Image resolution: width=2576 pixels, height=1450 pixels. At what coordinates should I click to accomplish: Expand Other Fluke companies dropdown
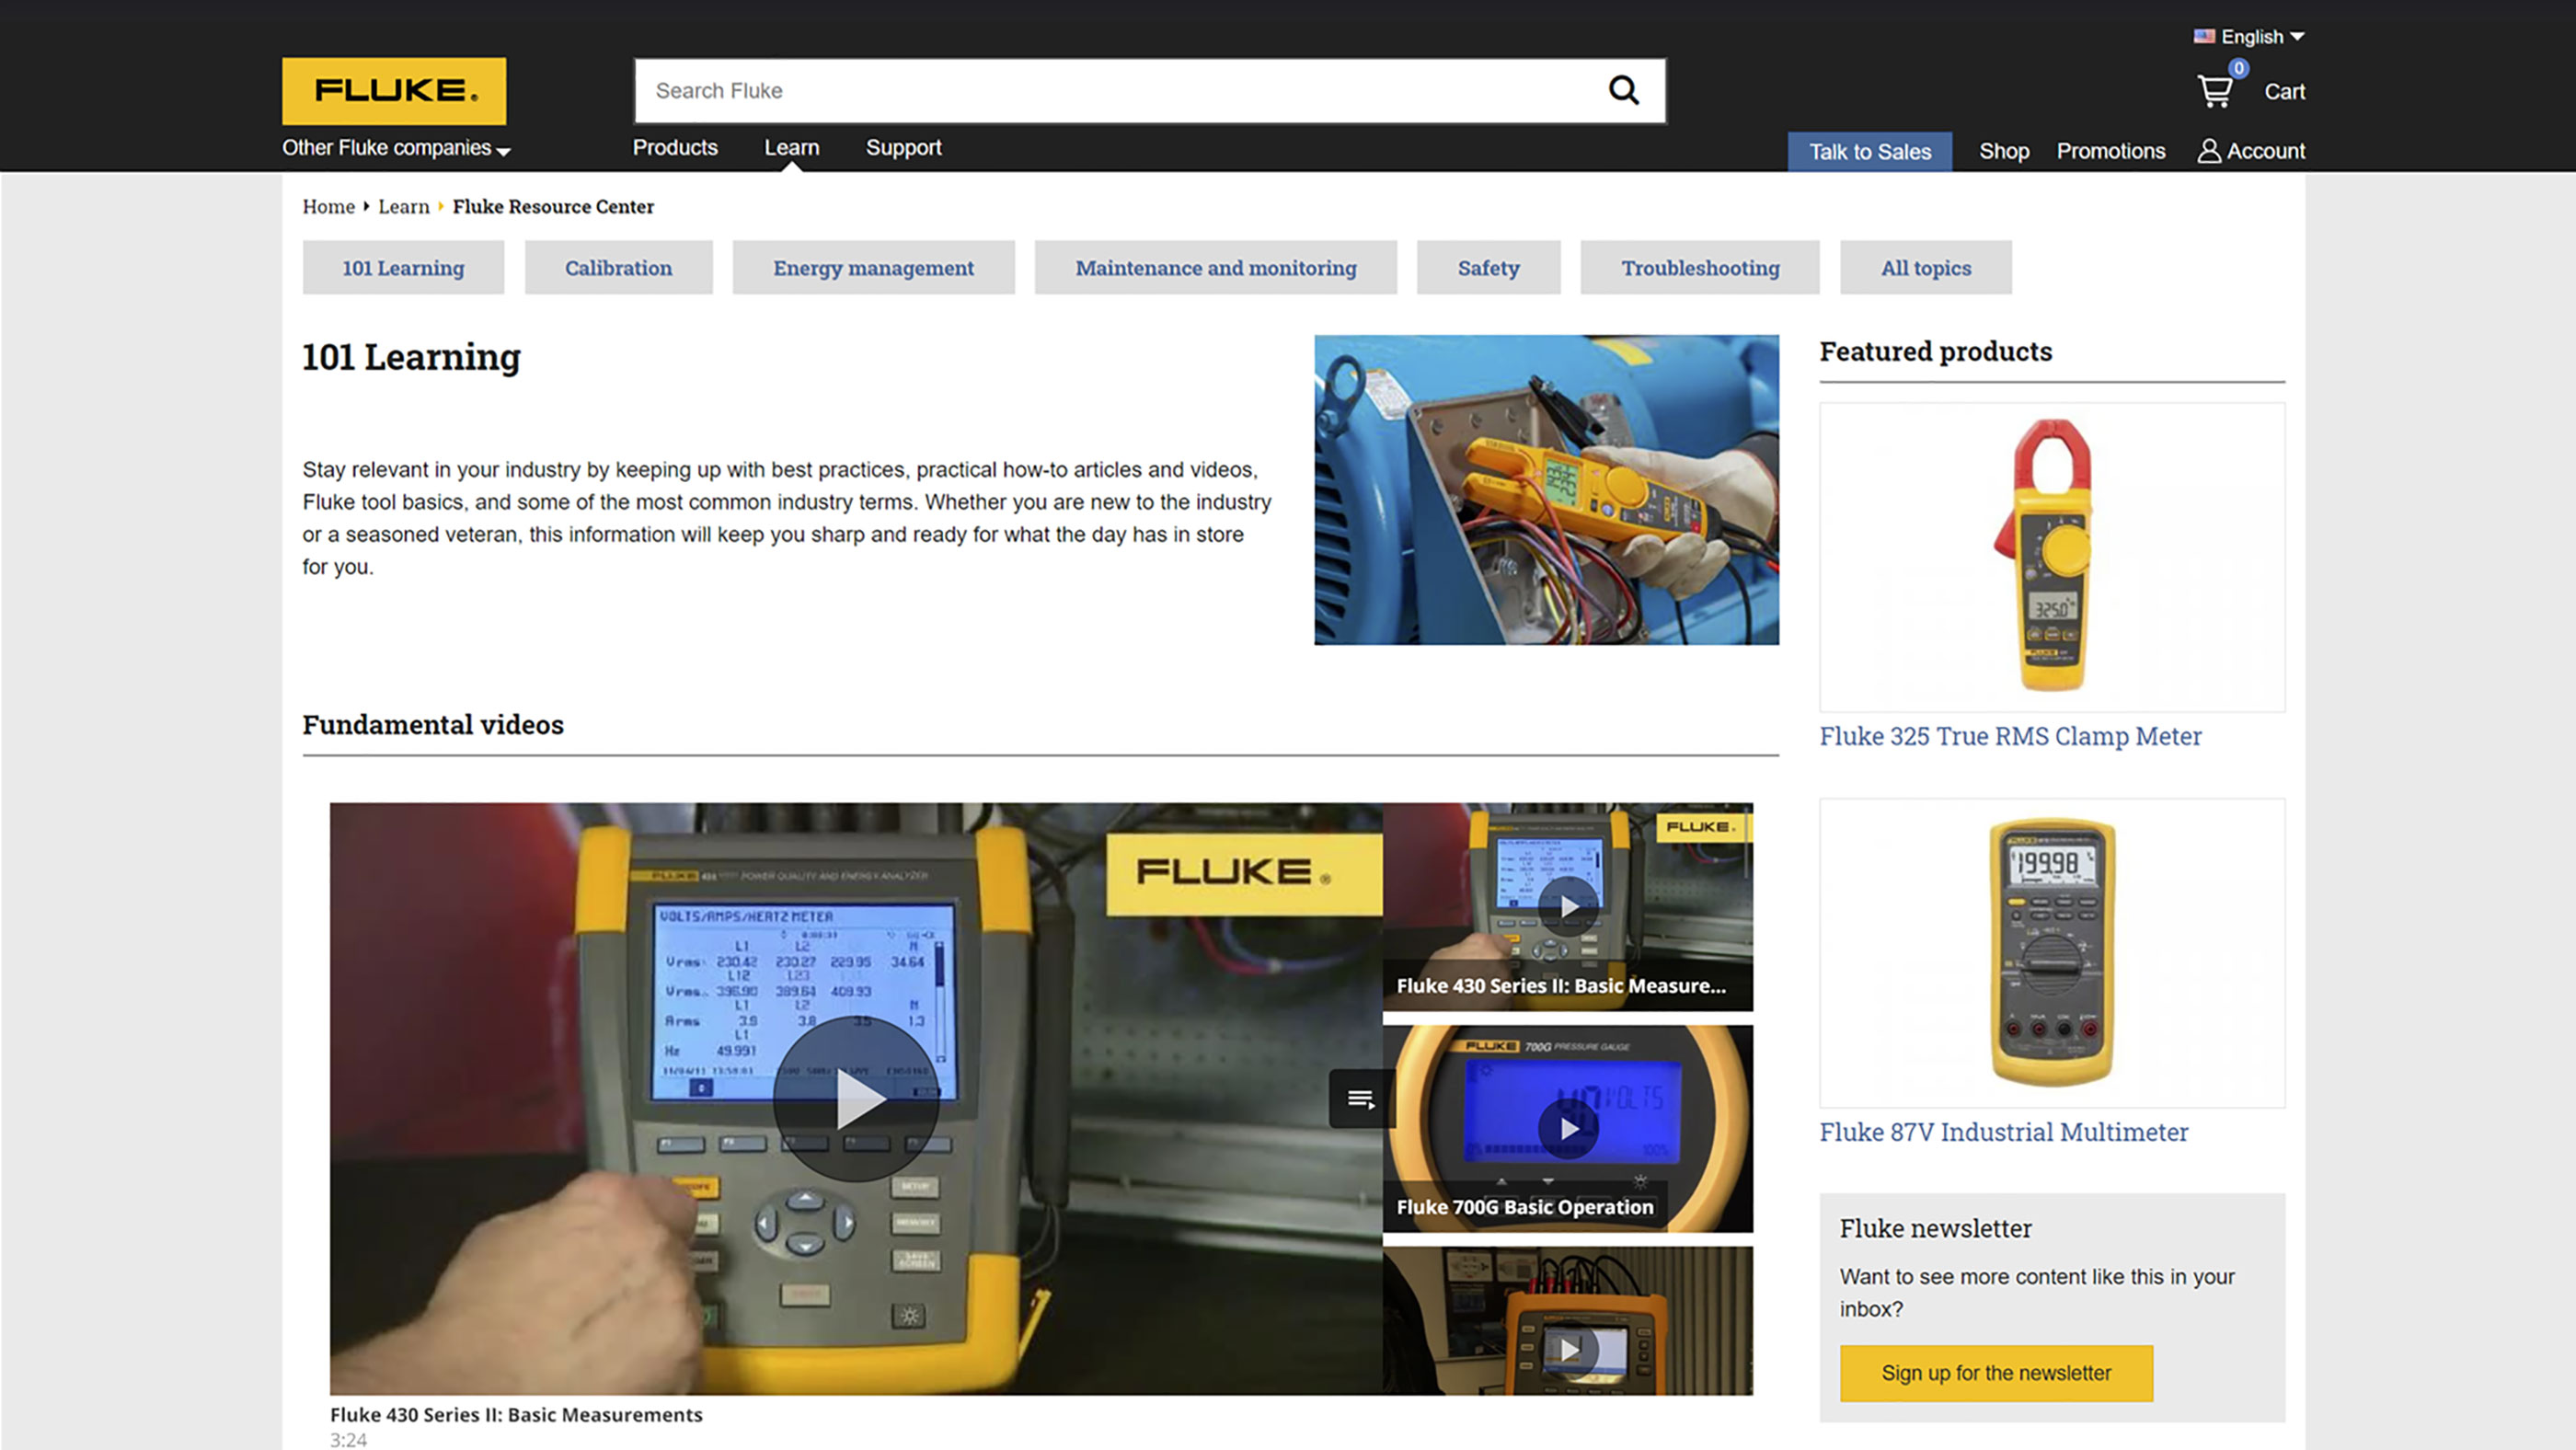click(x=396, y=148)
